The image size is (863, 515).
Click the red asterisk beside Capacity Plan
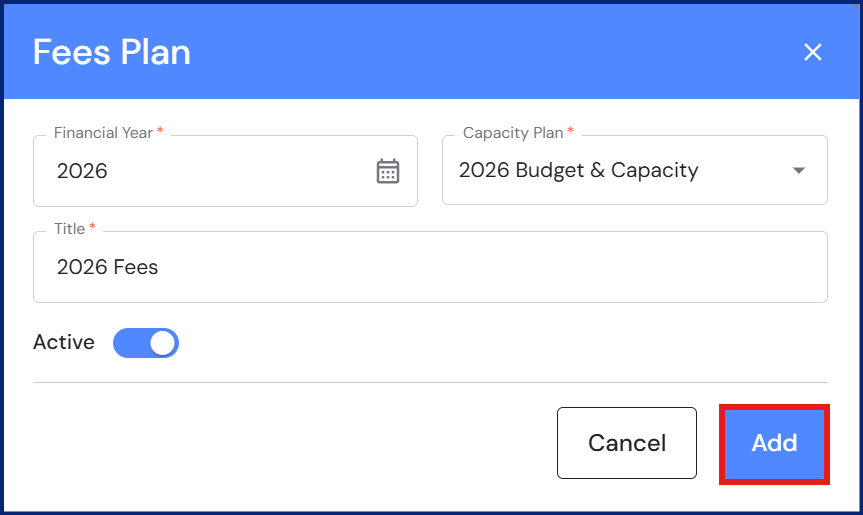[x=571, y=132]
